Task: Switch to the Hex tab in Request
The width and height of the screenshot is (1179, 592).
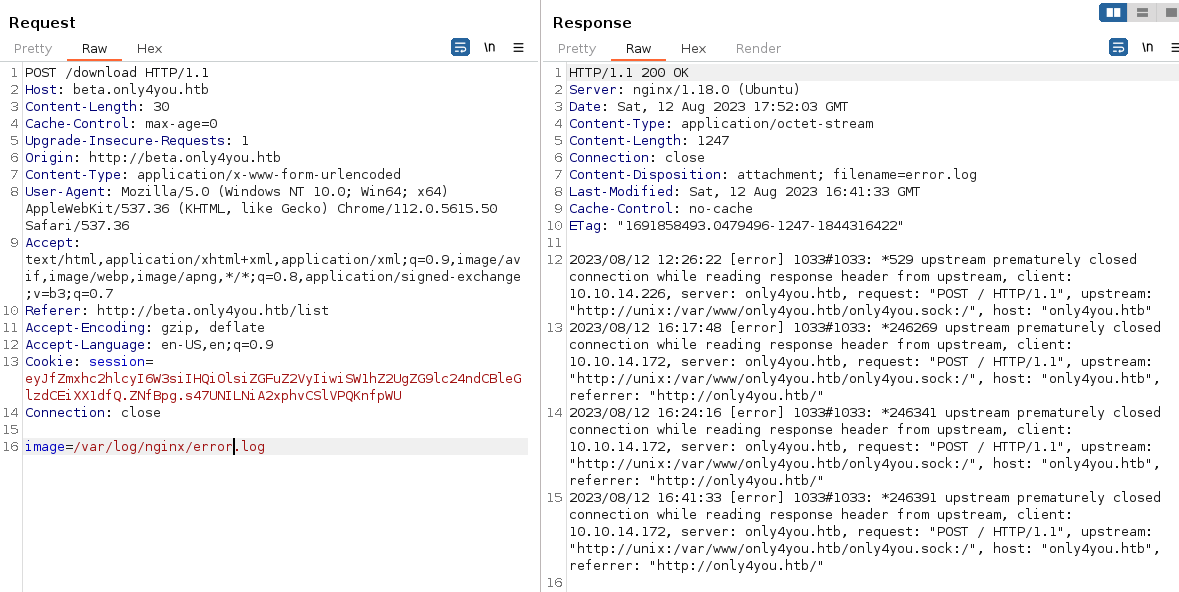Action: click(149, 48)
